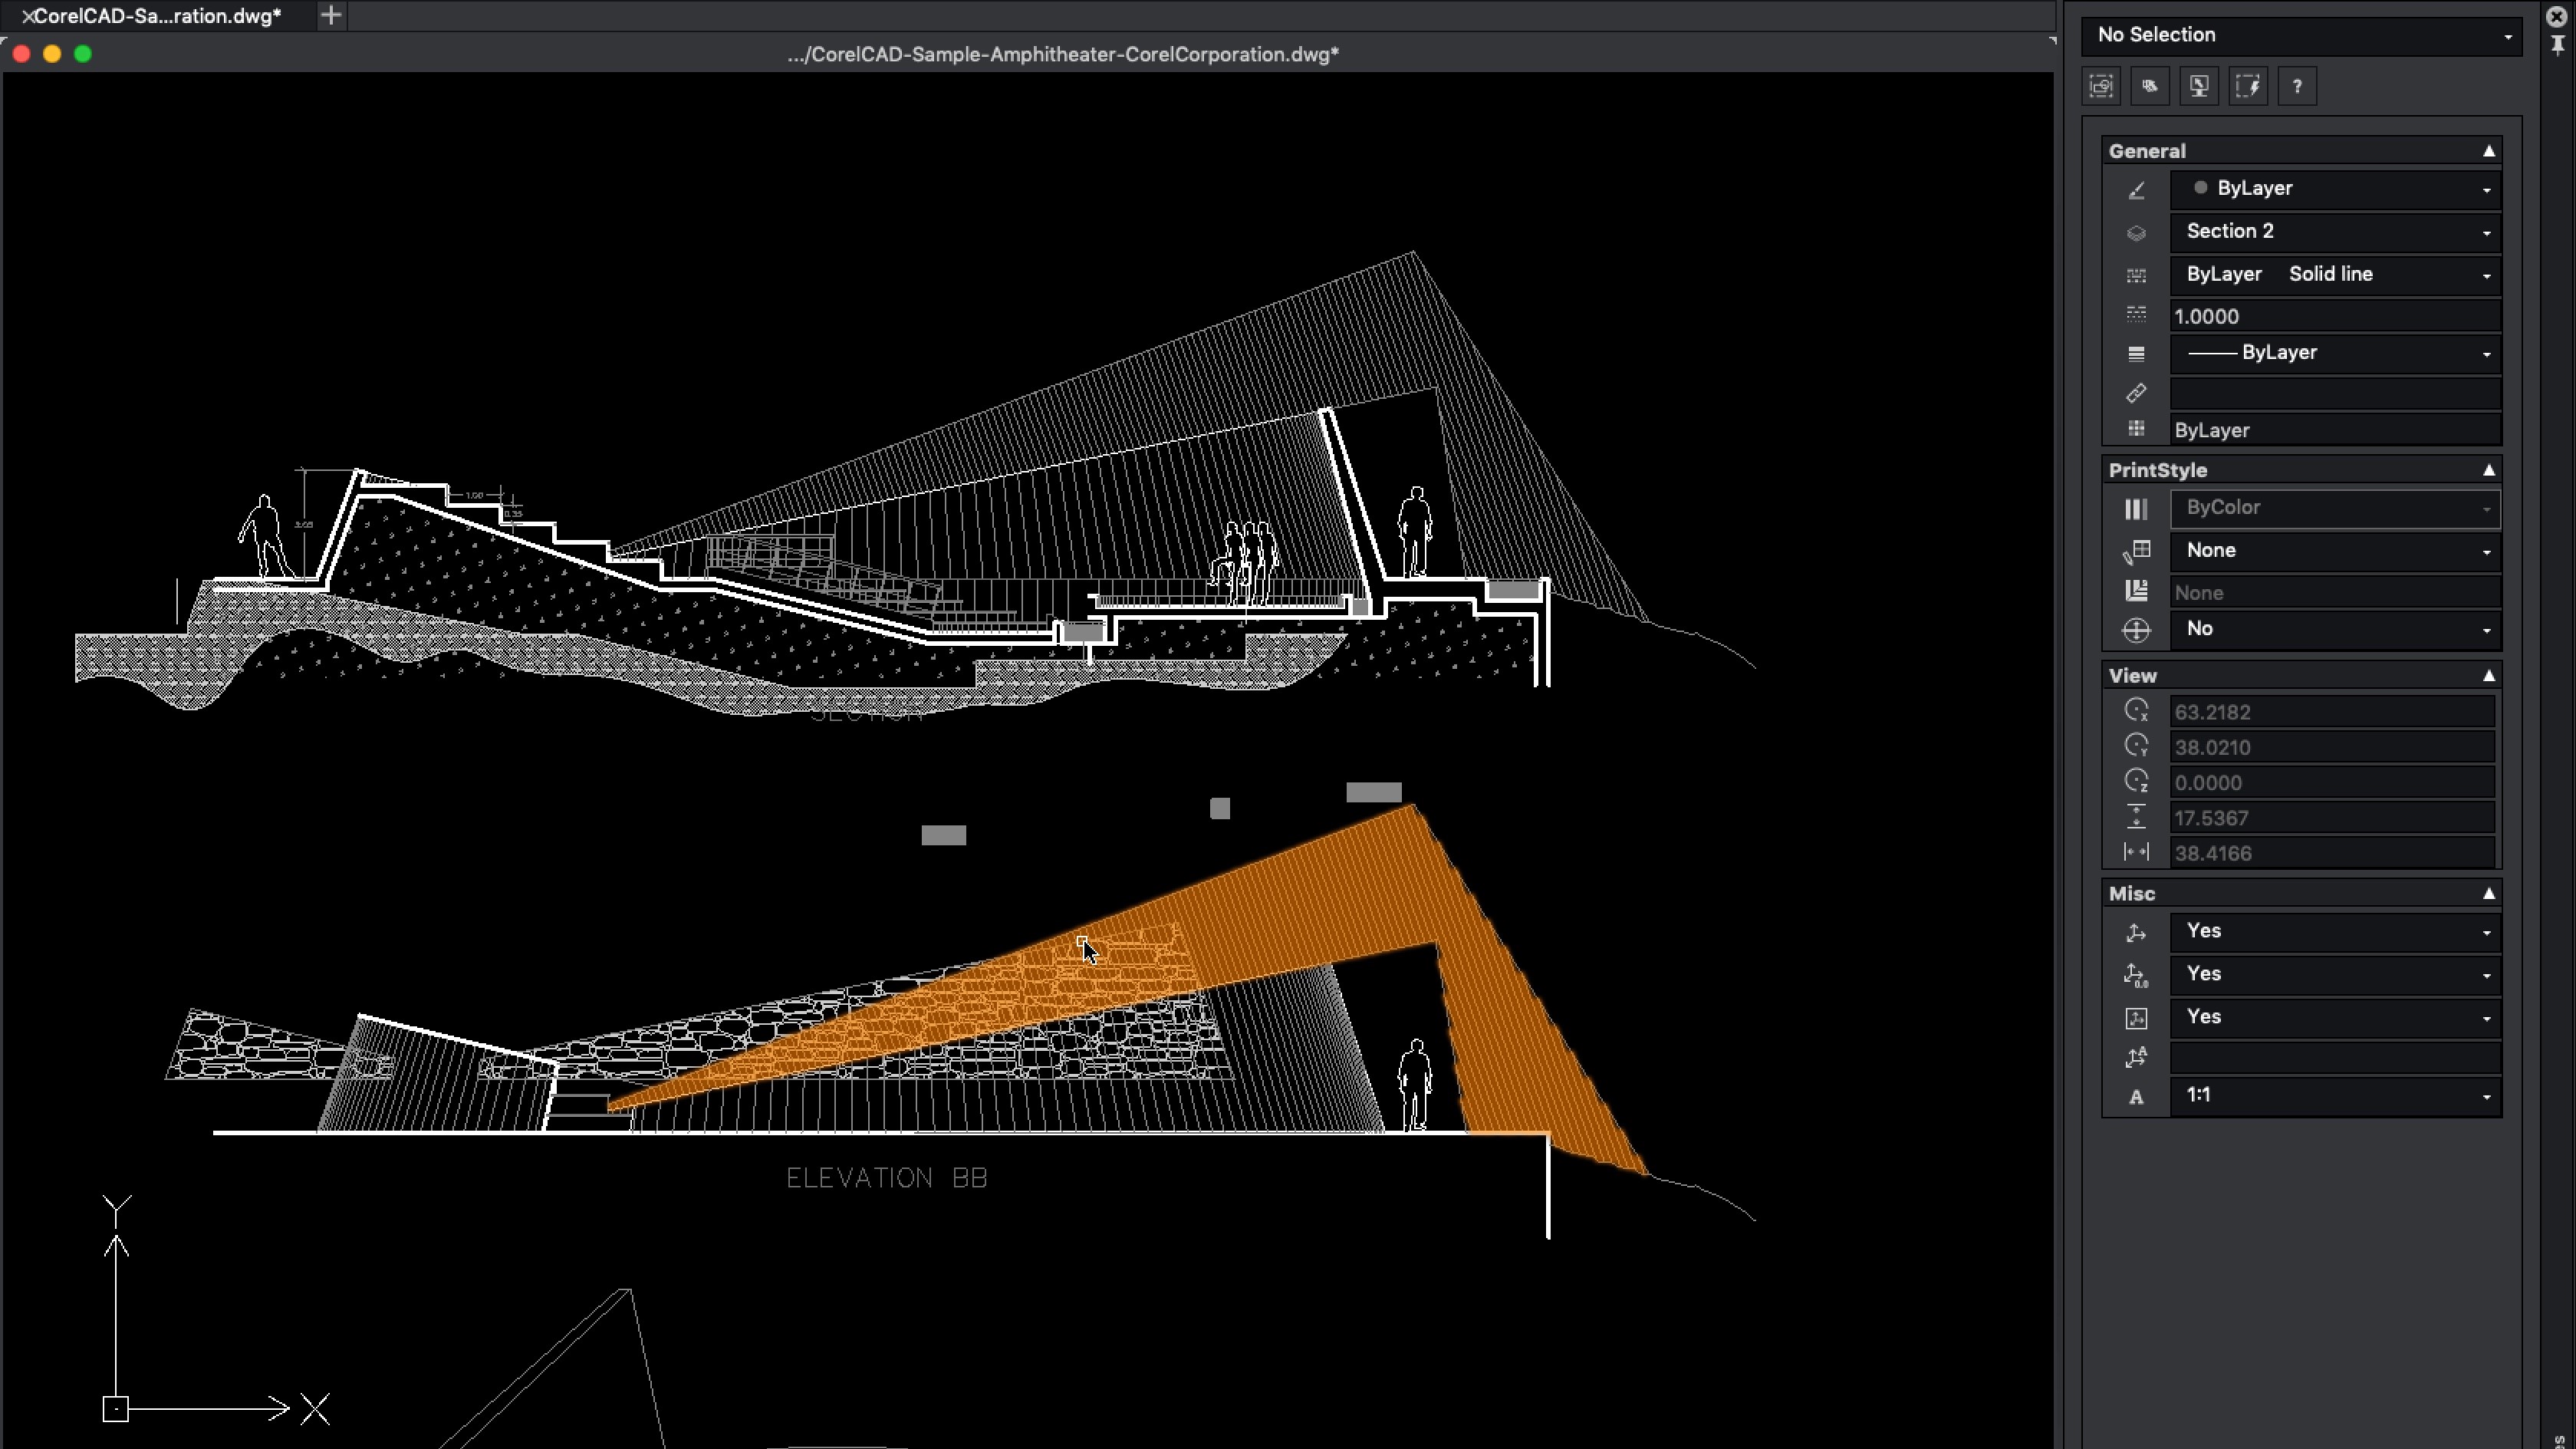The width and height of the screenshot is (2576, 1449).
Task: Click the standing person figure in Elevation BB
Action: coord(1415,1085)
